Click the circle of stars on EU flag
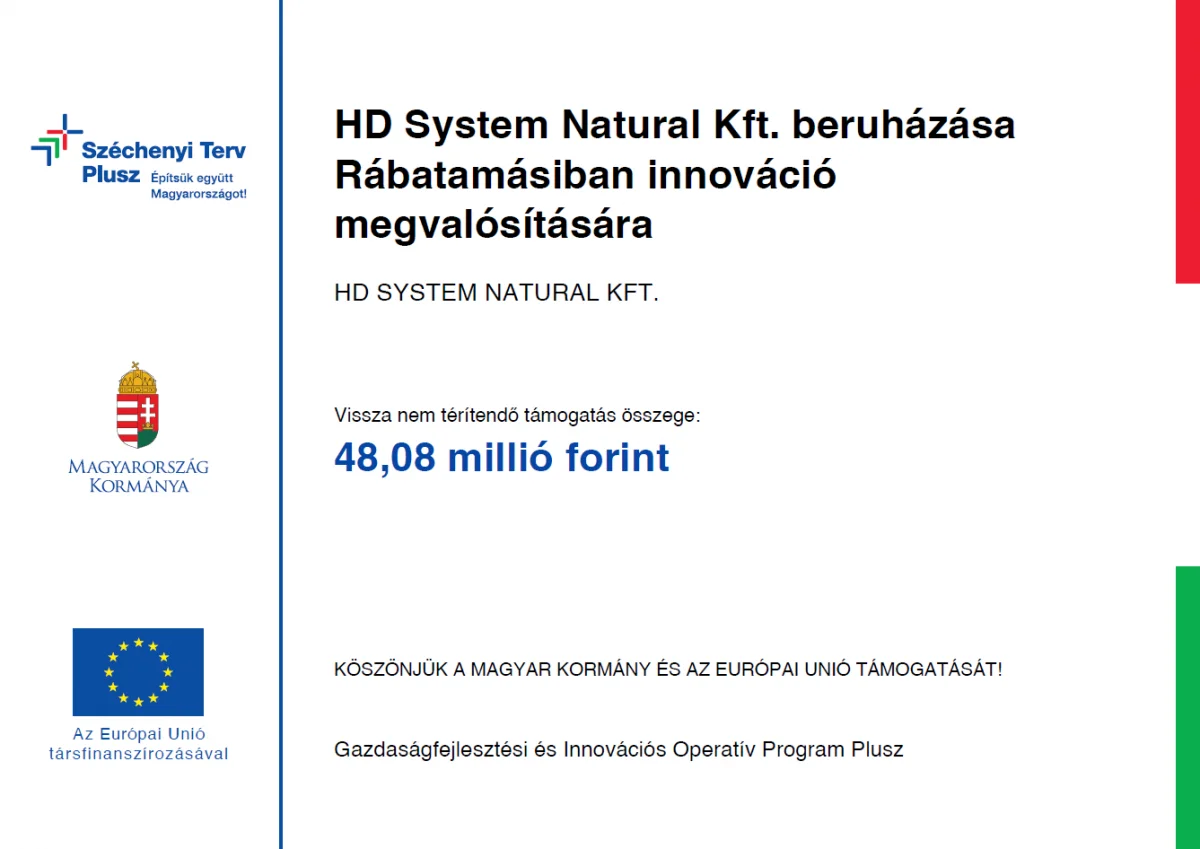1200x849 pixels. [138, 672]
